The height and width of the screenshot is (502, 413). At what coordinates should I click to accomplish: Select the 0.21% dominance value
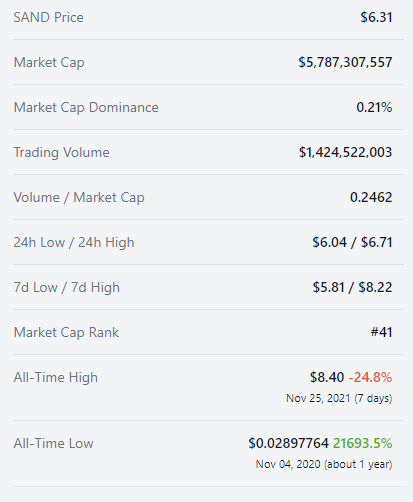374,107
